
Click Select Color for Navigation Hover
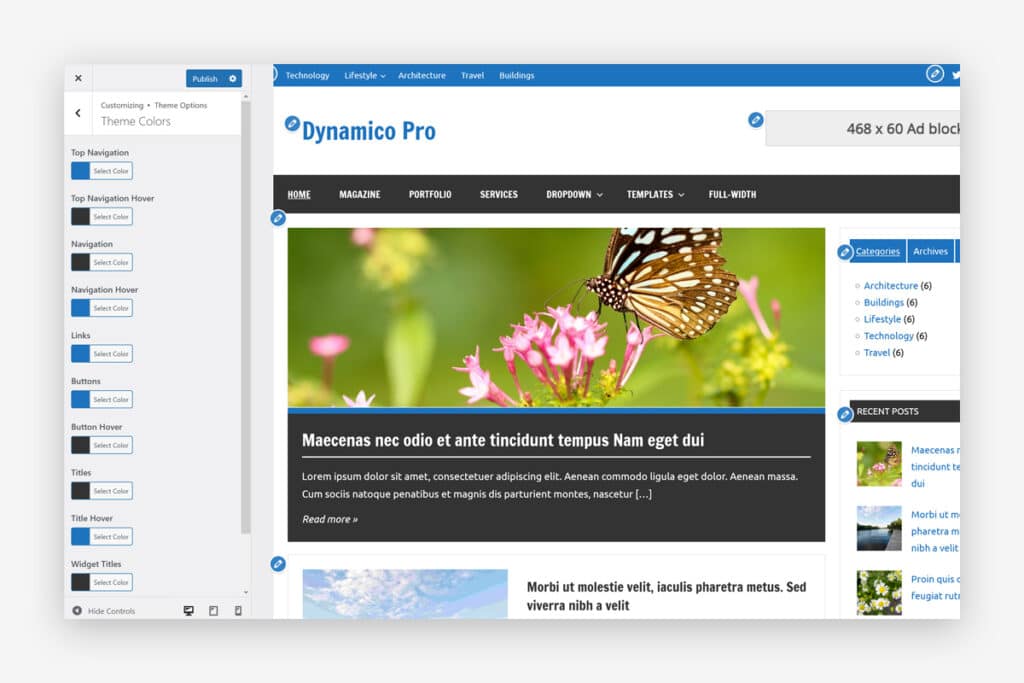click(x=111, y=308)
